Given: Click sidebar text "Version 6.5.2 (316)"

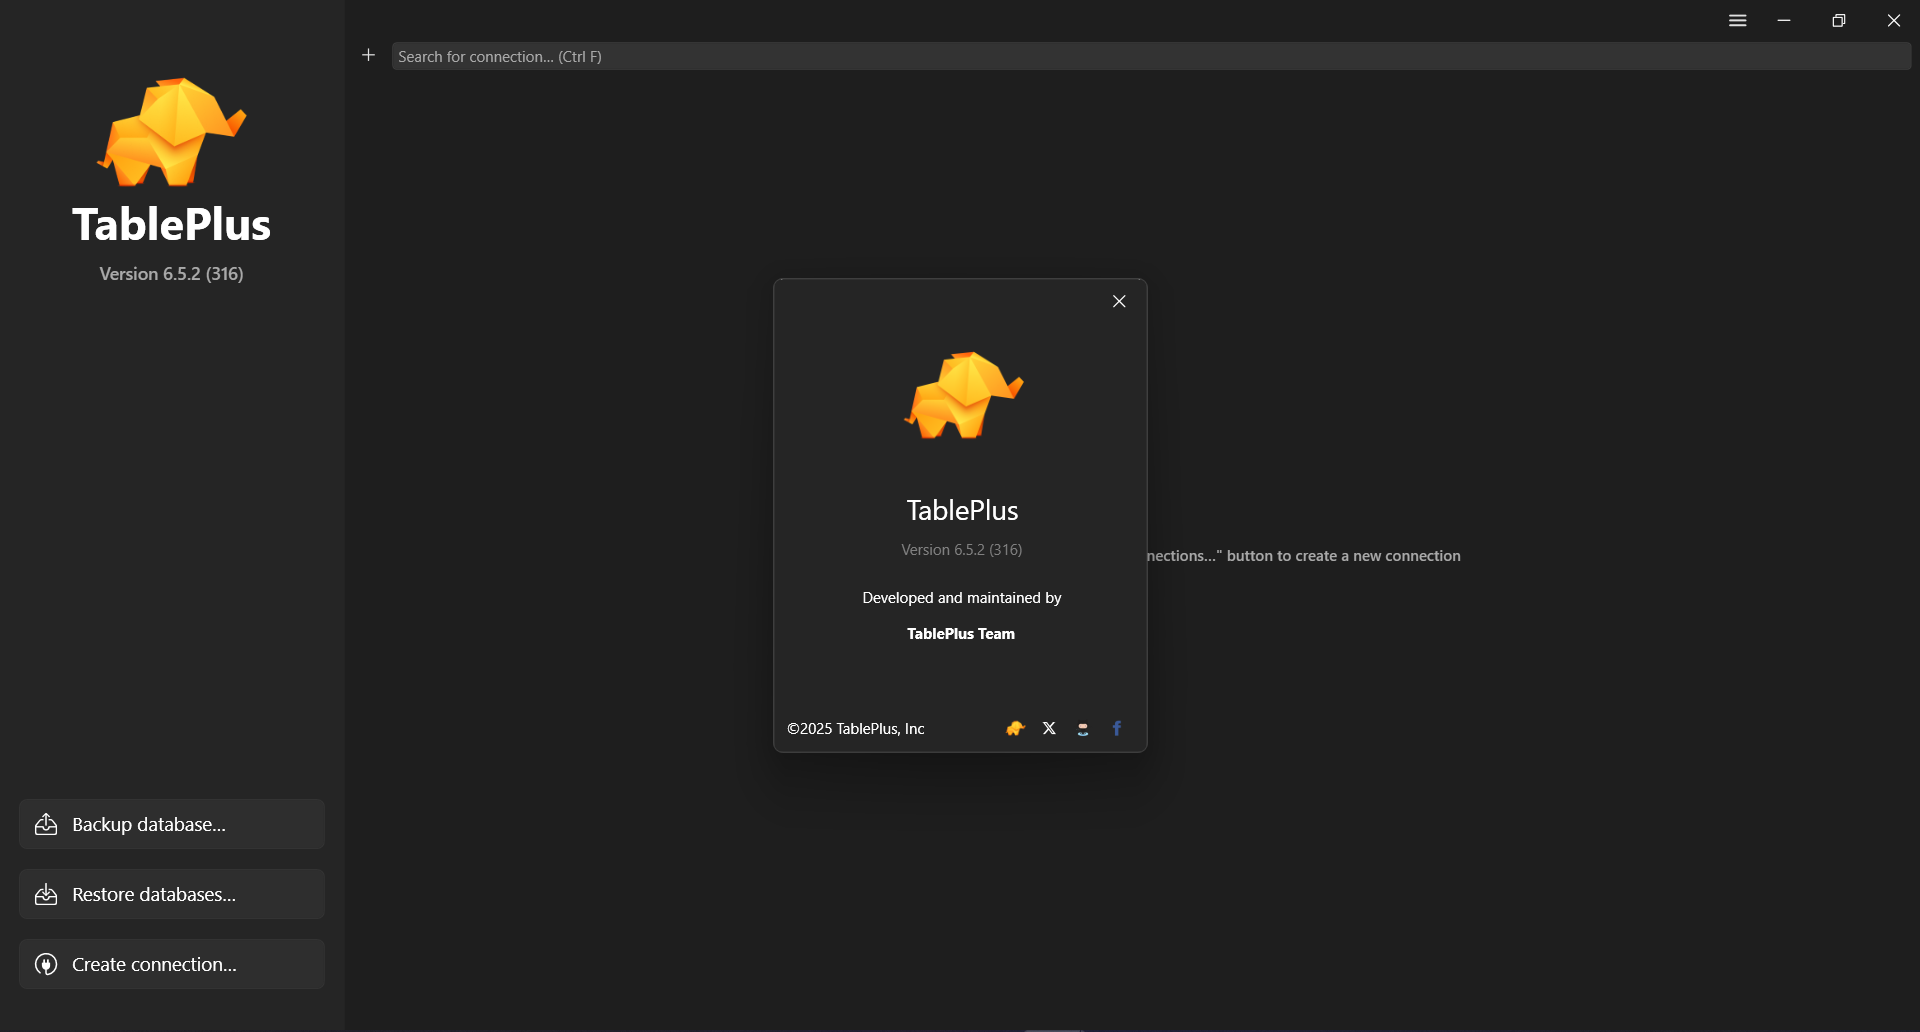Looking at the screenshot, I should click(171, 274).
